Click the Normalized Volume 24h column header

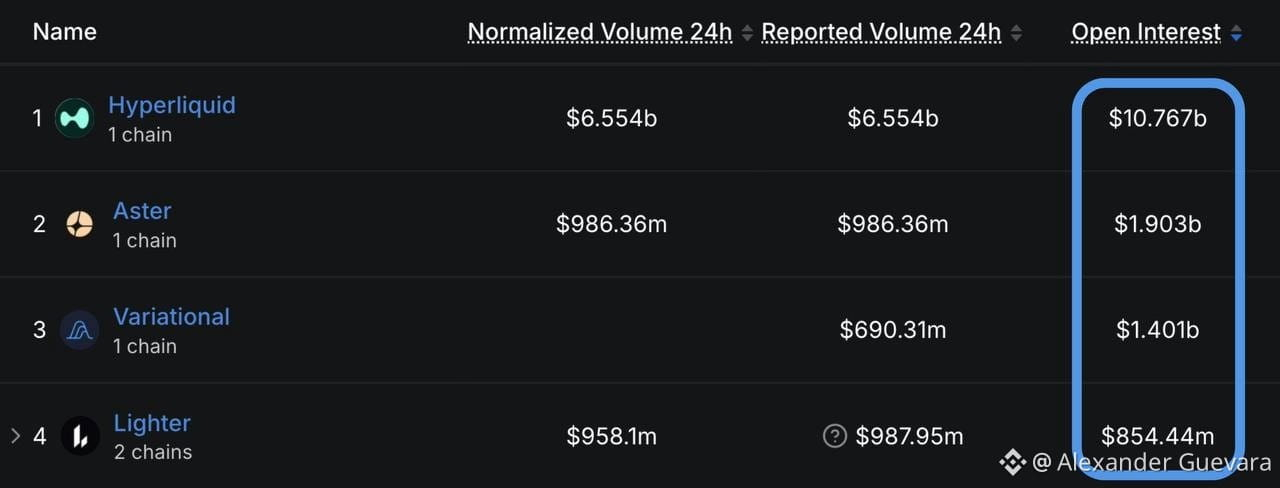point(600,32)
